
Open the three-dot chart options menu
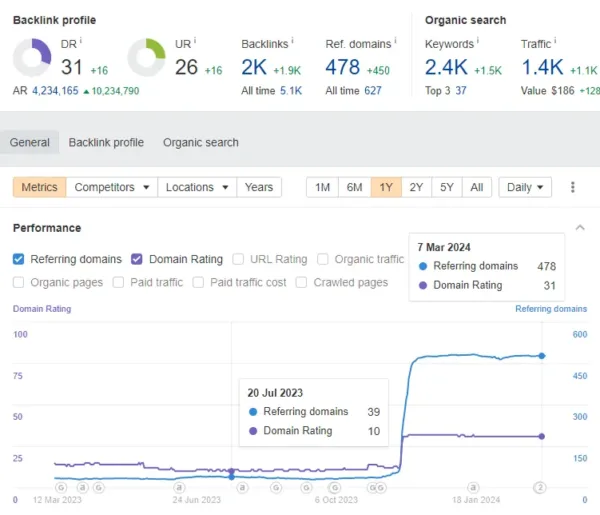point(573,187)
